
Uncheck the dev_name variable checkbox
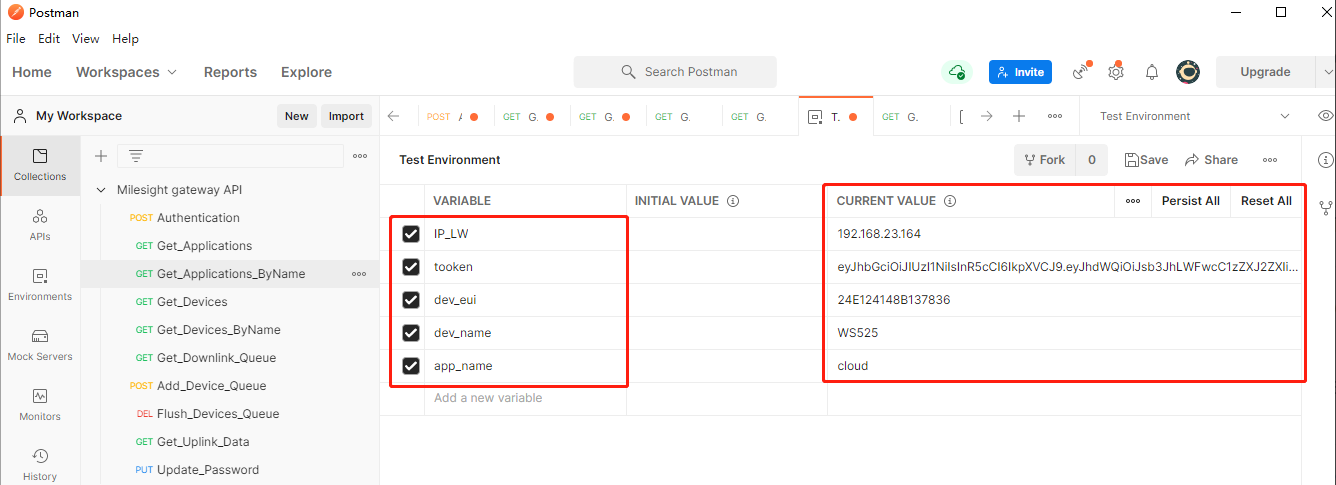[411, 333]
